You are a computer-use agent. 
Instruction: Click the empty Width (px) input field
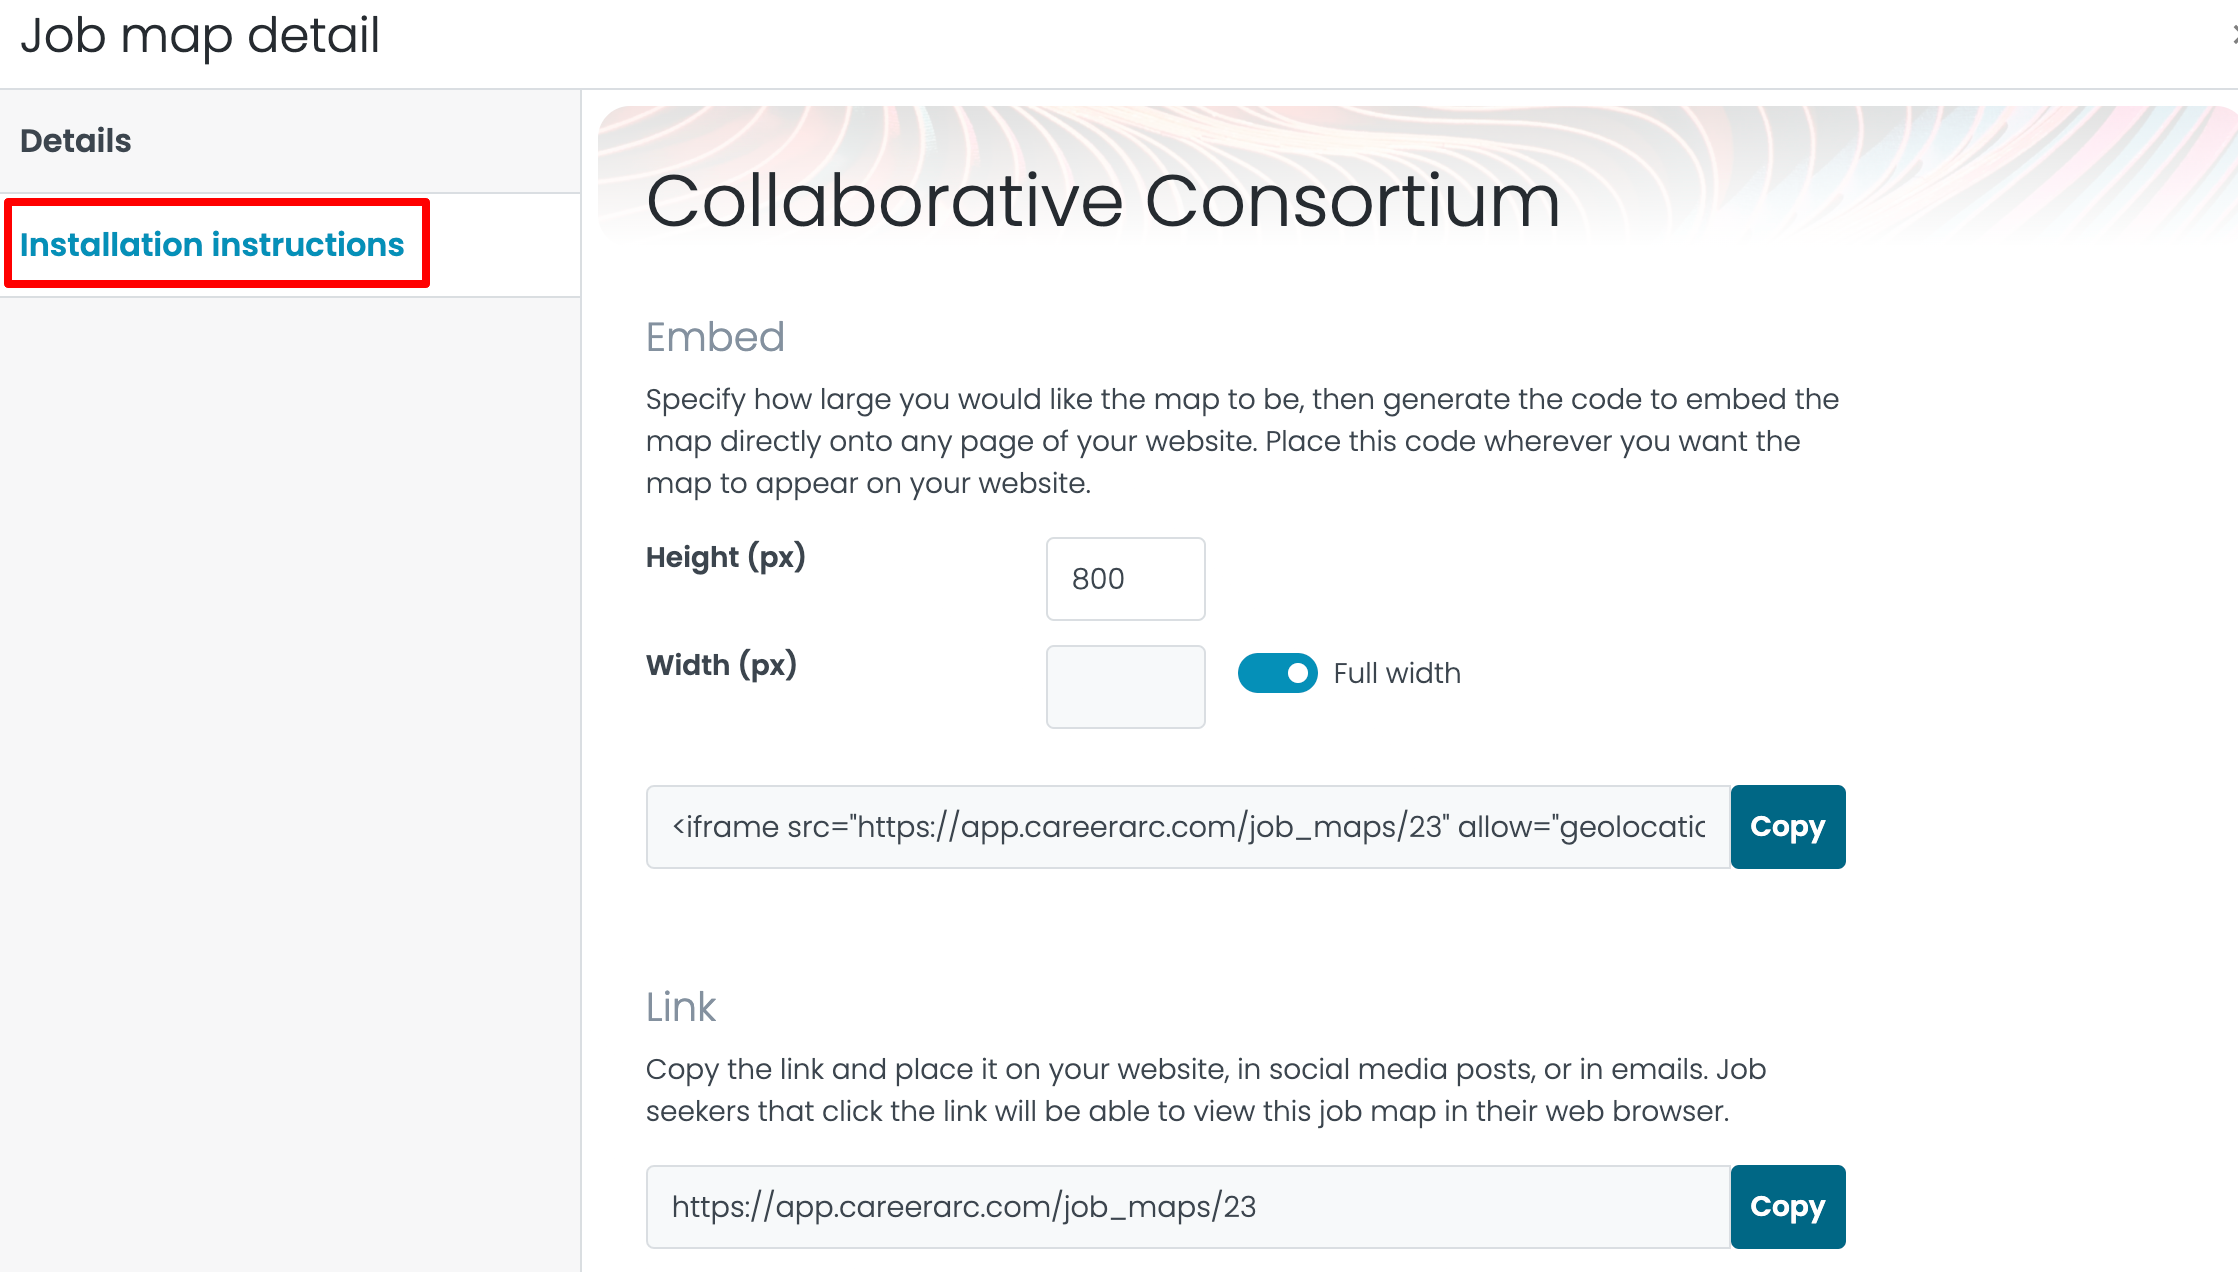pyautogui.click(x=1125, y=687)
